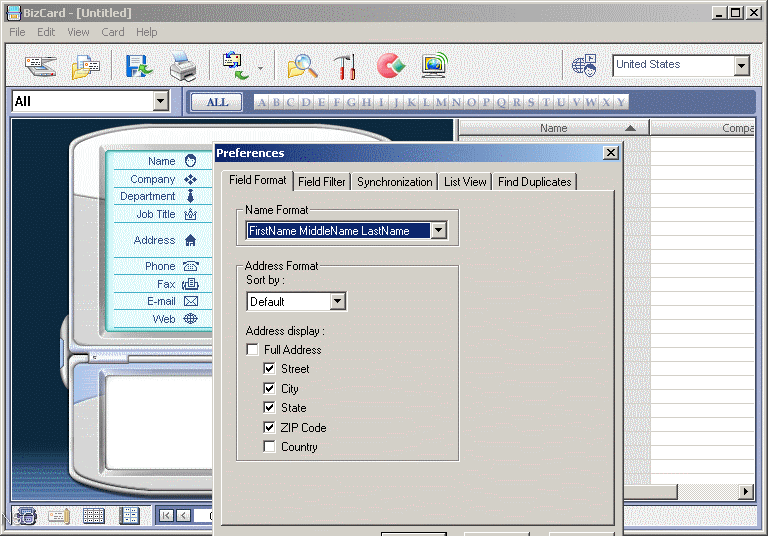768x536 pixels.
Task: Open the File menu
Action: tap(17, 32)
